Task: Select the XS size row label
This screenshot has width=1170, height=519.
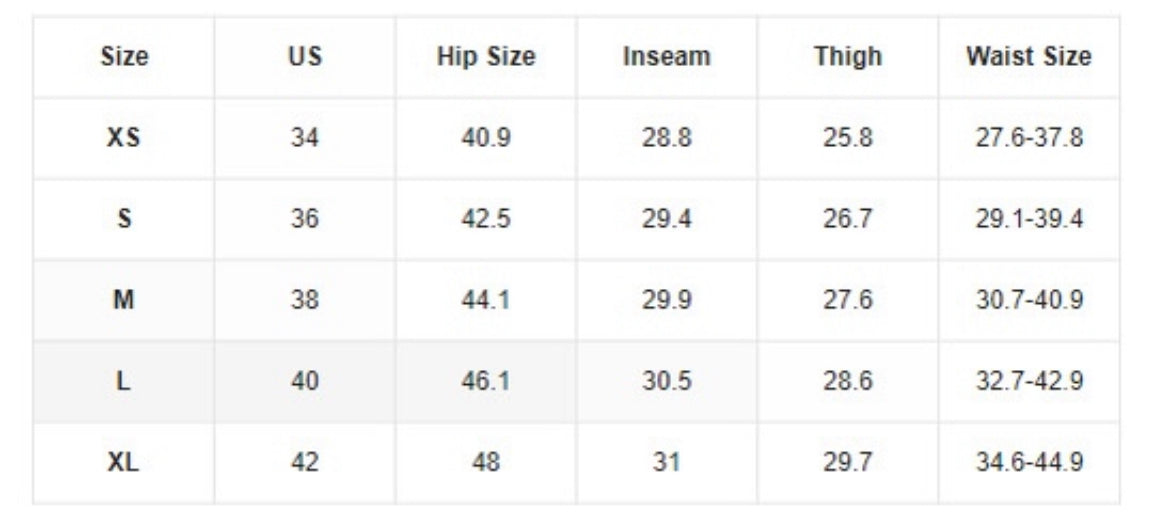Action: coord(124,138)
